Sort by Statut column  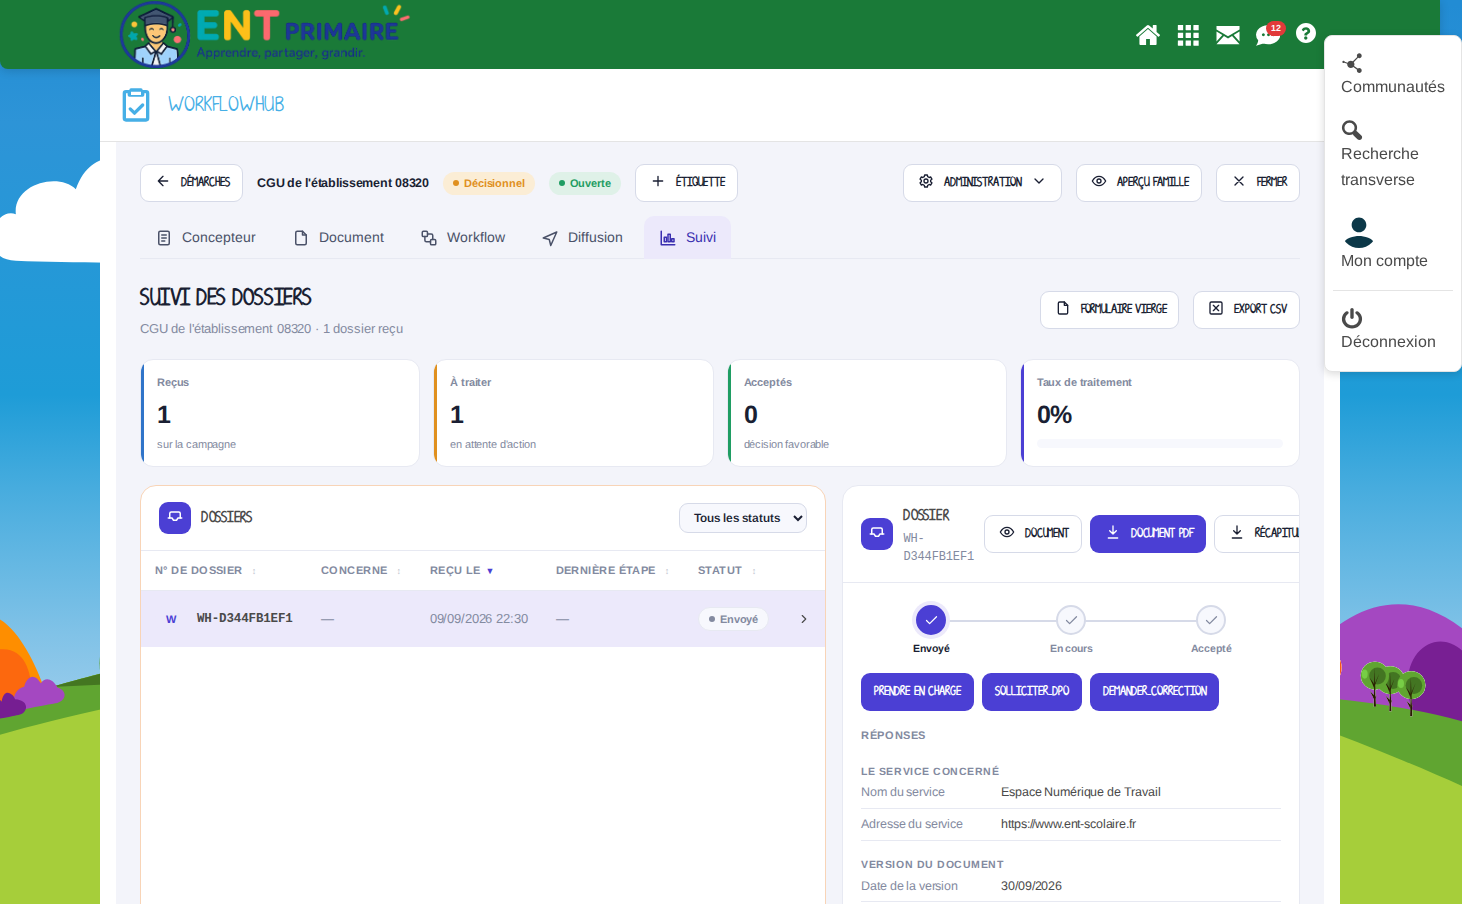[727, 571]
